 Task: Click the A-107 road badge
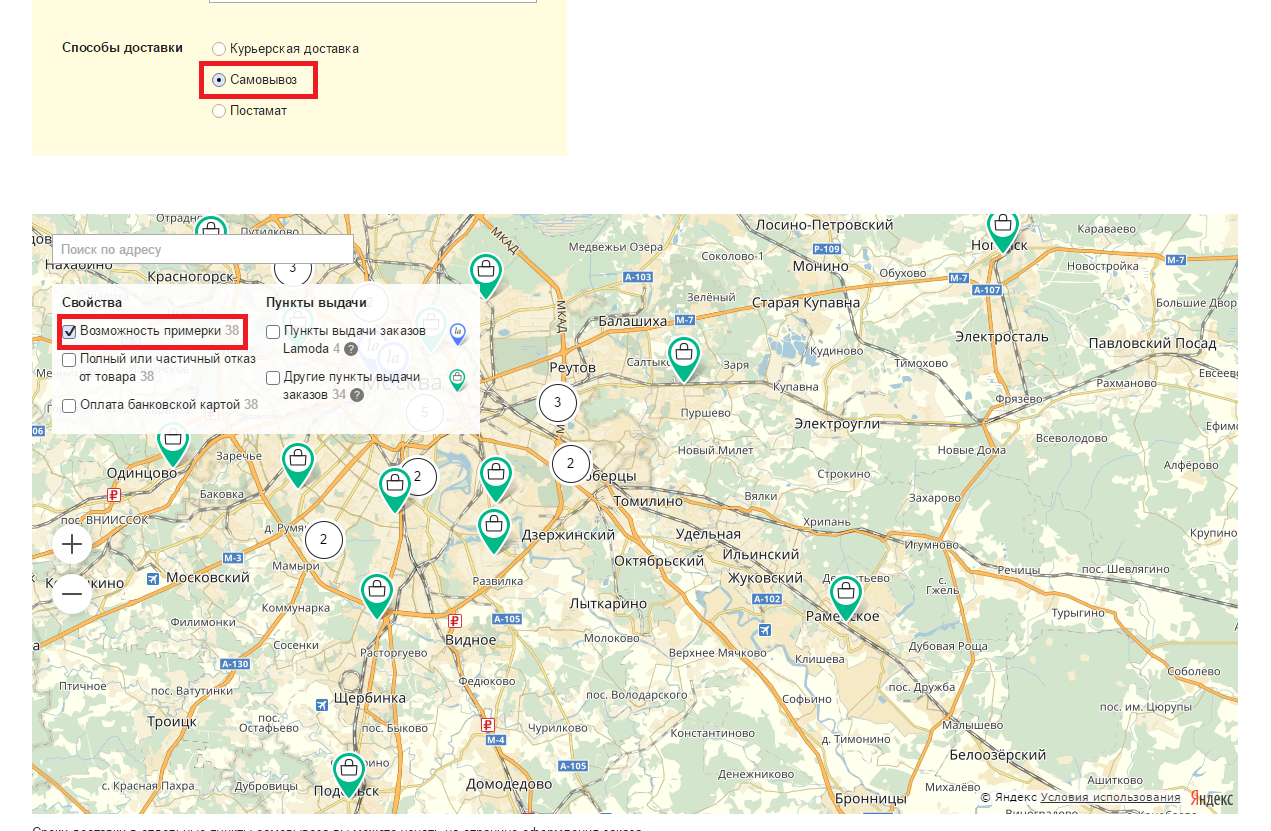[x=987, y=290]
